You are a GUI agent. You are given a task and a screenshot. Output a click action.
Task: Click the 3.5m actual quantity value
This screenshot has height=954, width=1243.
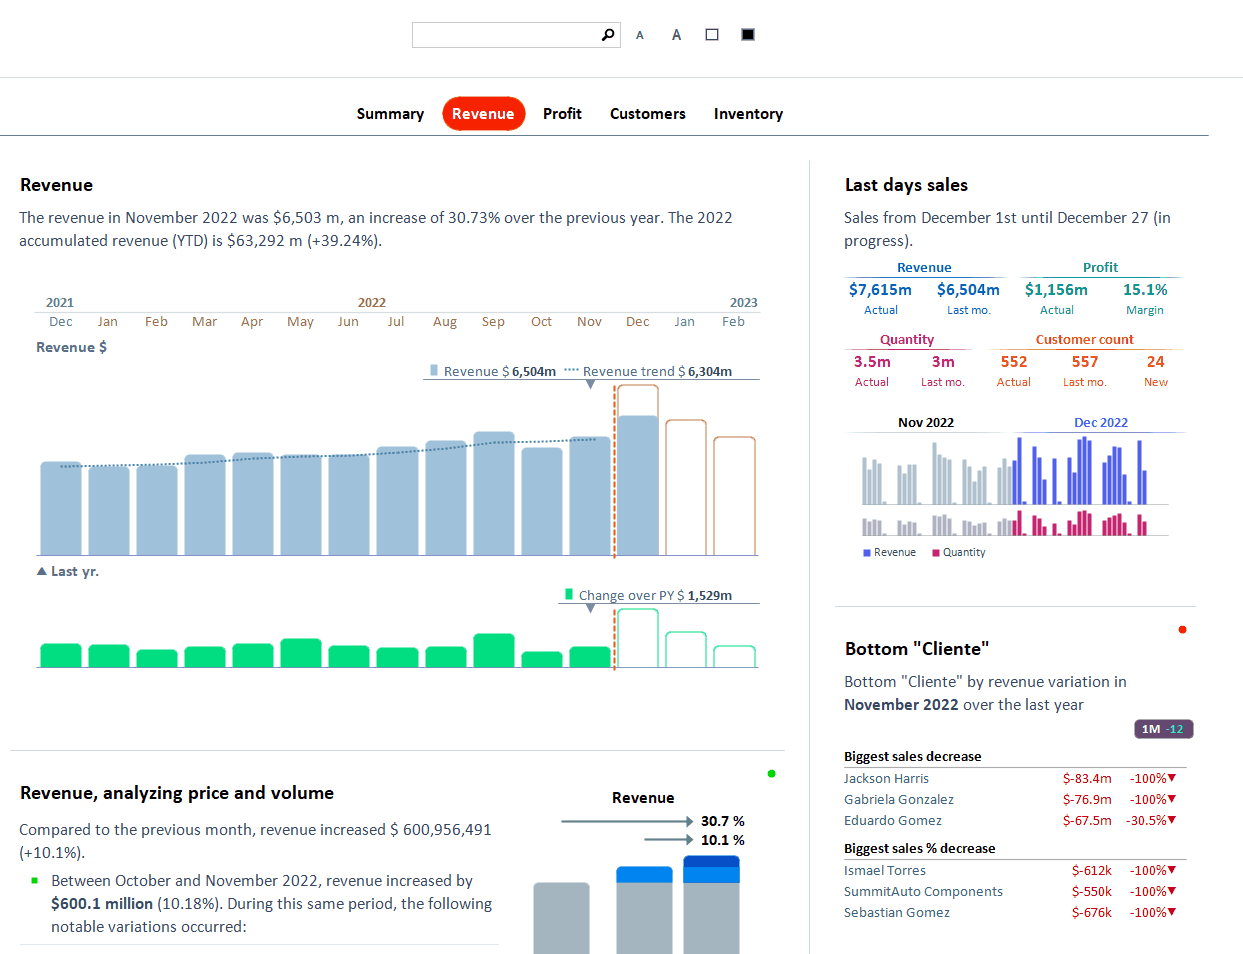click(x=872, y=362)
